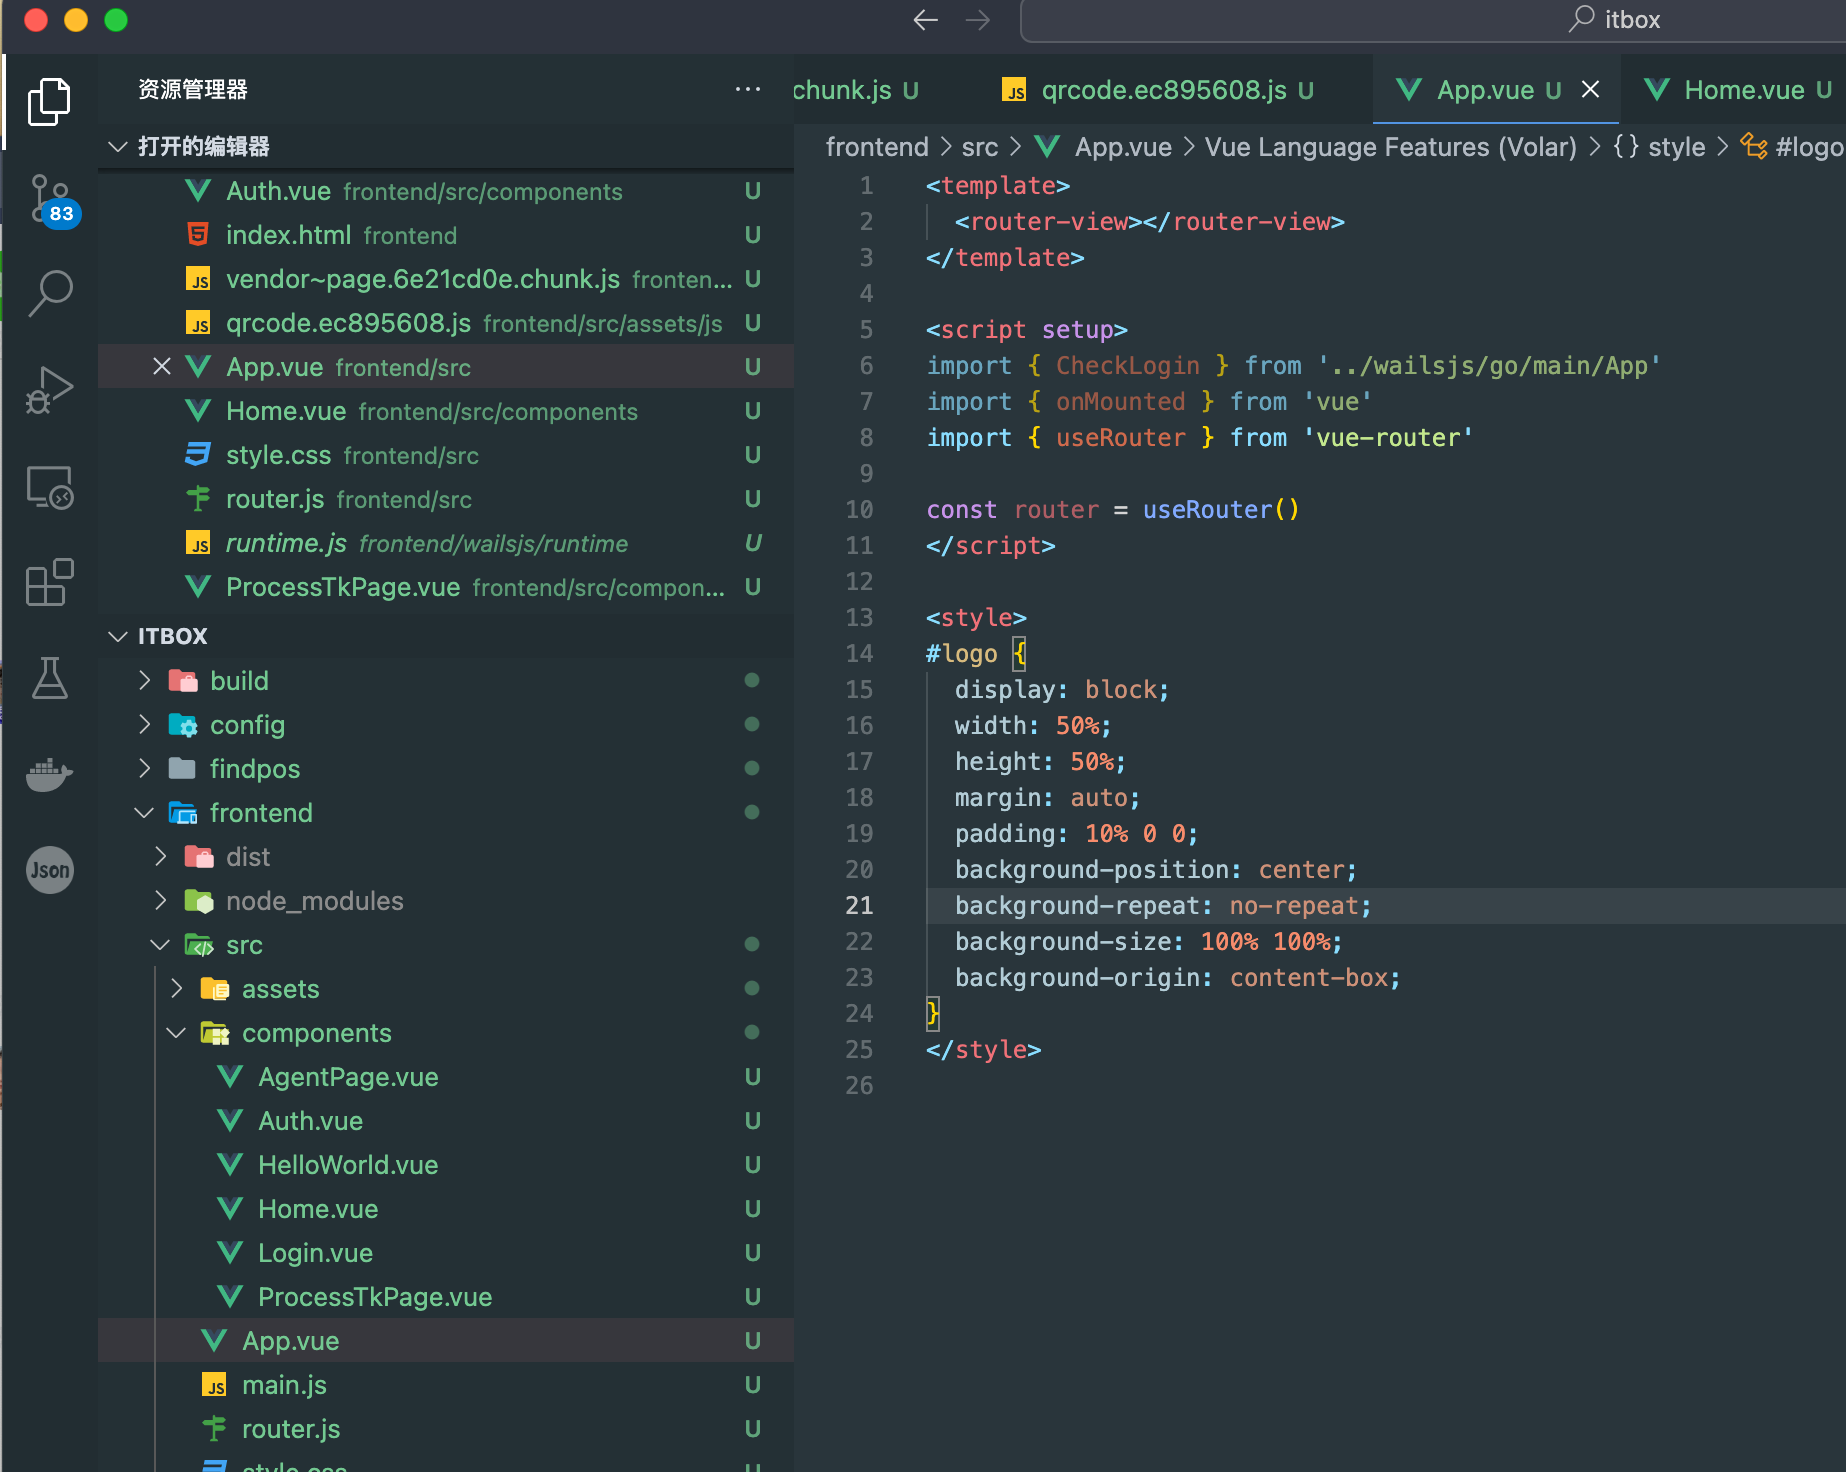Viewport: 1846px width, 1472px height.
Task: Click the back navigation arrow
Action: point(925,20)
